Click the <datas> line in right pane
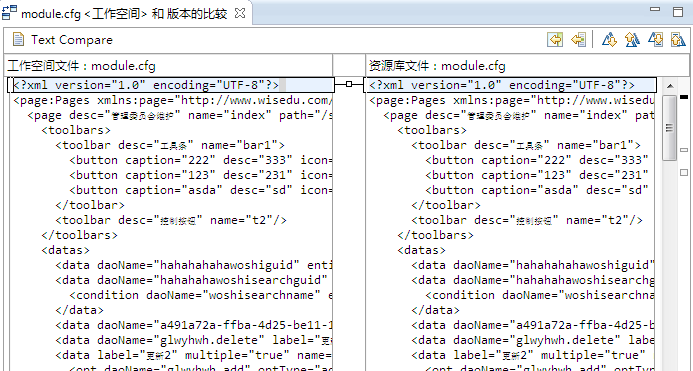The width and height of the screenshot is (693, 371). point(422,250)
